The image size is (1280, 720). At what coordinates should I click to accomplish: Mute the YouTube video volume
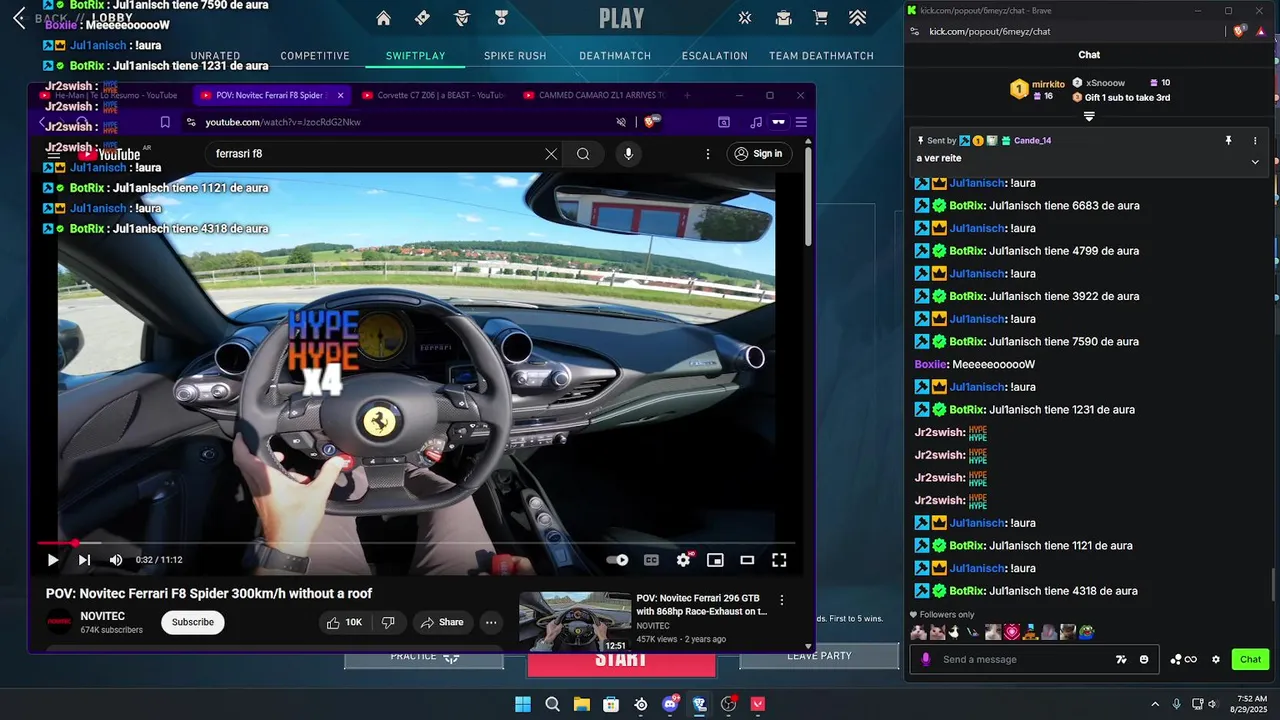[116, 560]
